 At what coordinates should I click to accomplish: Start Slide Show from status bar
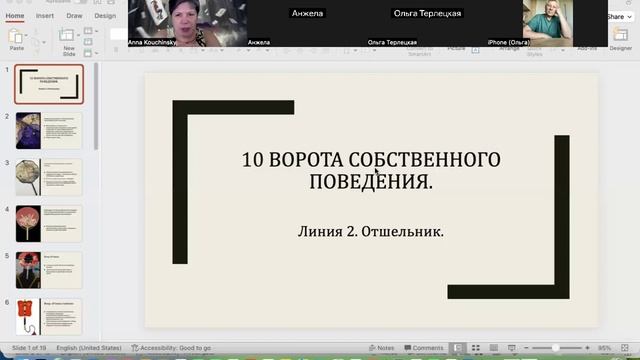coord(511,348)
